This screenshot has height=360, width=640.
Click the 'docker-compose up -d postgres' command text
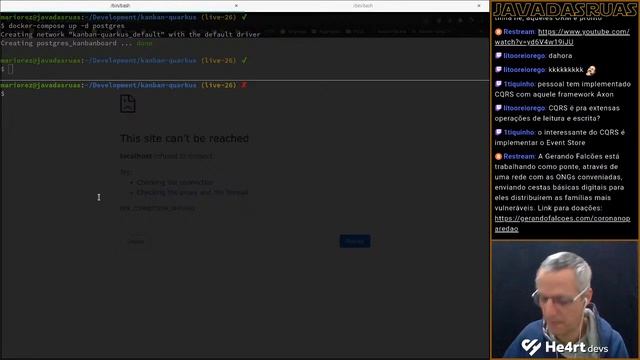67,26
